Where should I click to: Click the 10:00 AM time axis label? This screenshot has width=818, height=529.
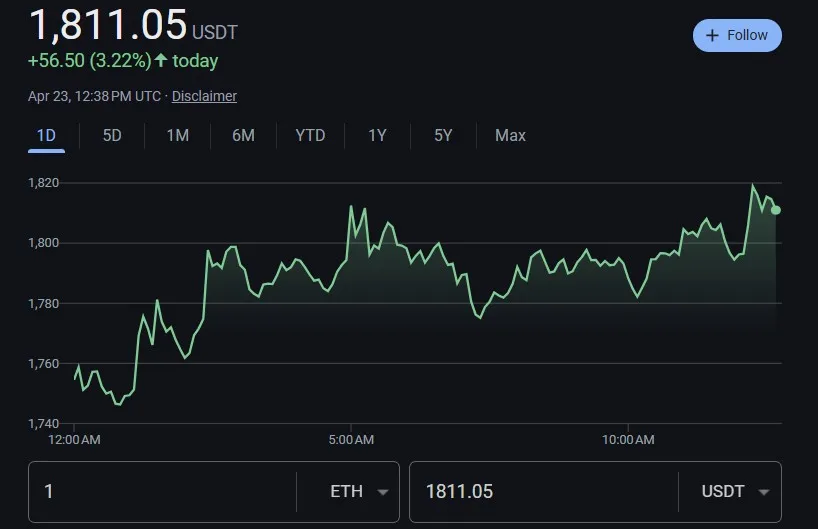point(629,440)
